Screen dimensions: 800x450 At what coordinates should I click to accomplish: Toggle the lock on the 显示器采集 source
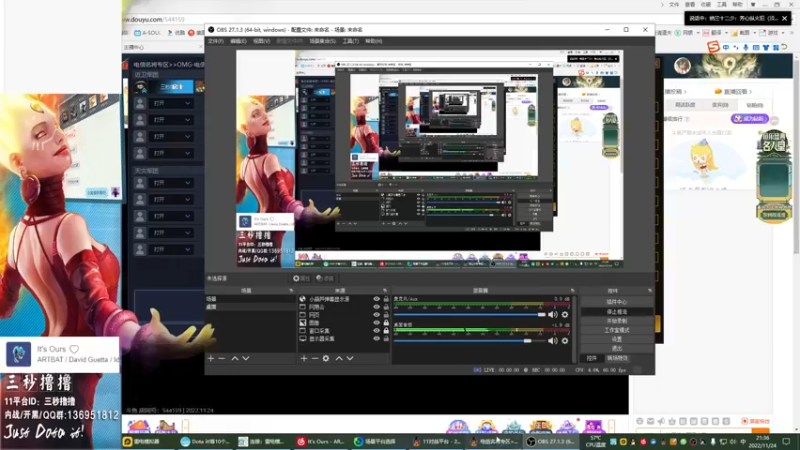(386, 339)
